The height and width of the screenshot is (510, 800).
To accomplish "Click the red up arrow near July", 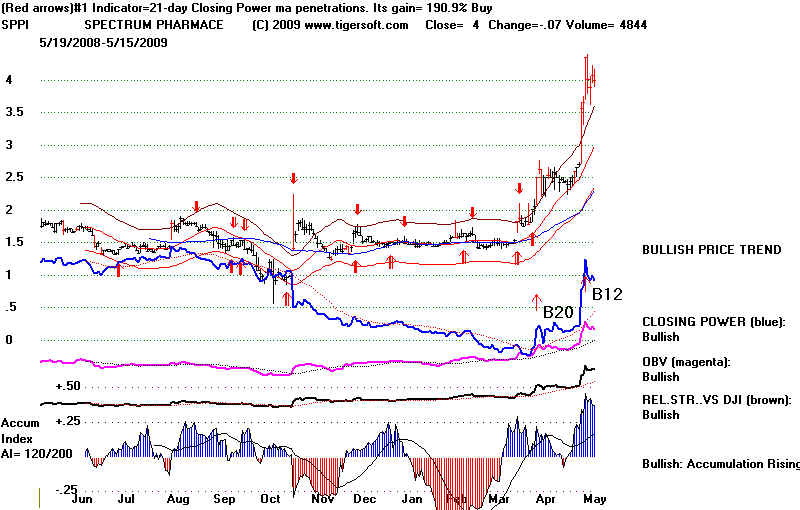I will [118, 269].
